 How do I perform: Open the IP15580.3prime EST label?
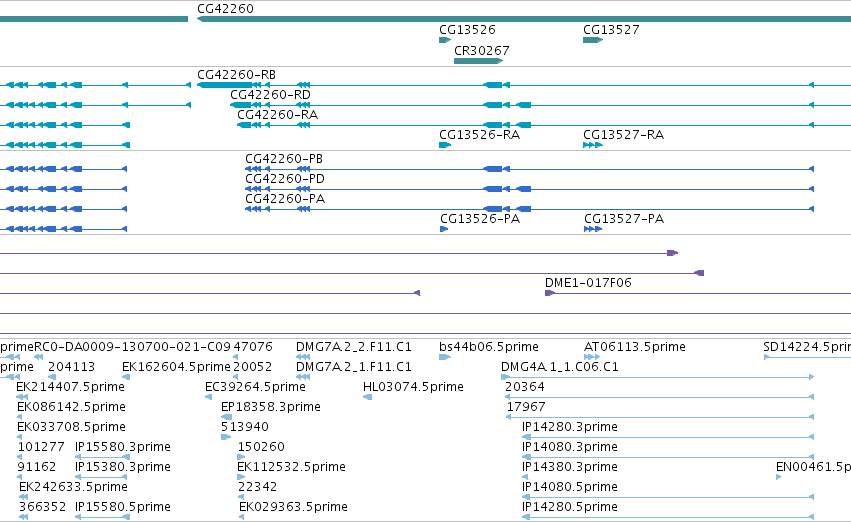coord(123,447)
